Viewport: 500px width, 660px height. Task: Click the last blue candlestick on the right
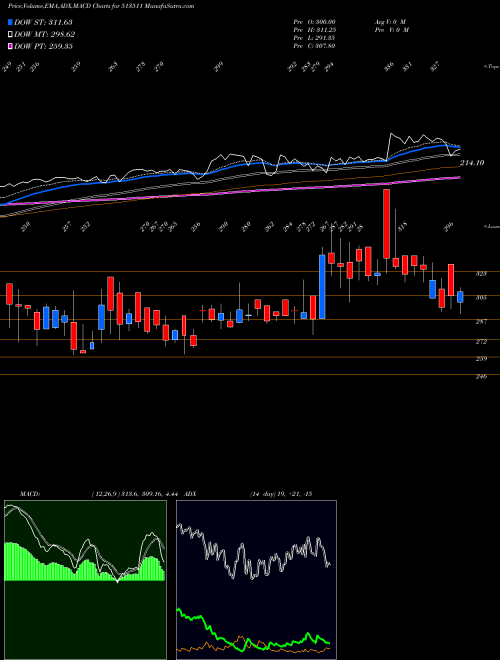click(x=460, y=297)
